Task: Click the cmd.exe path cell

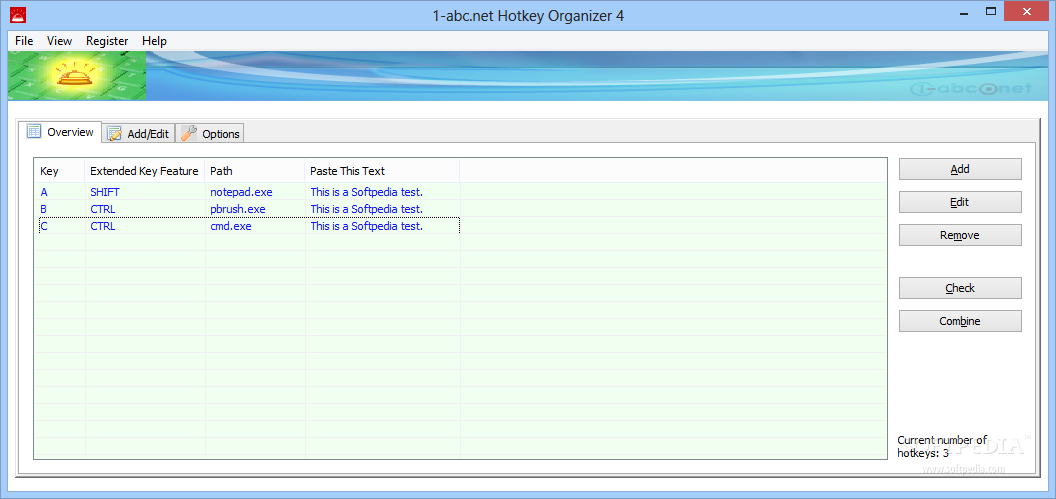Action: click(230, 226)
